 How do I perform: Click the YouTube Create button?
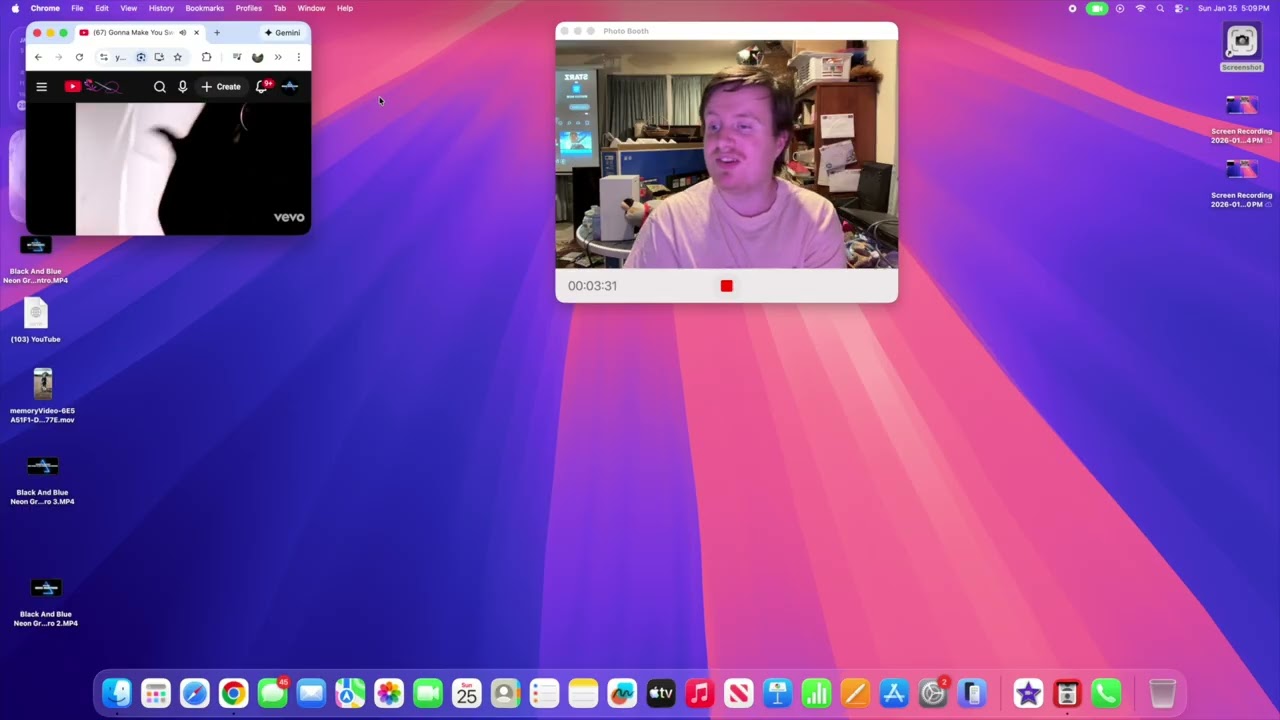(221, 87)
